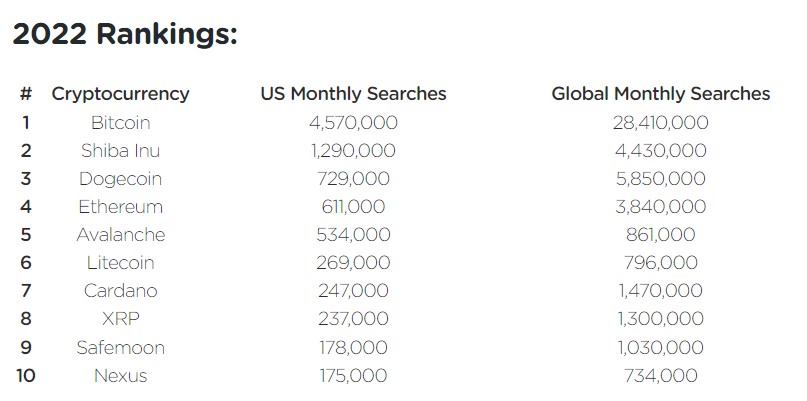Select the XRP cryptocurrency entry
Viewport: 807px width, 401px height.
[120, 319]
